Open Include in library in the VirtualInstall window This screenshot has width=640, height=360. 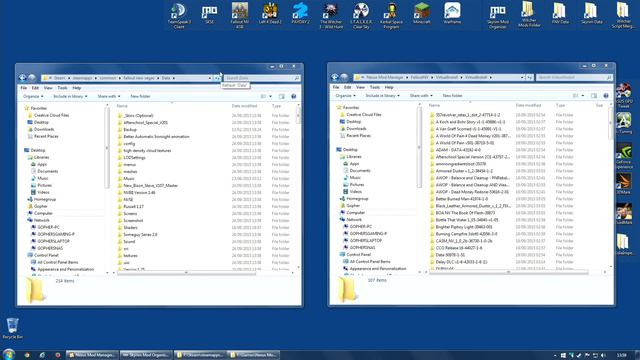[x=382, y=96]
